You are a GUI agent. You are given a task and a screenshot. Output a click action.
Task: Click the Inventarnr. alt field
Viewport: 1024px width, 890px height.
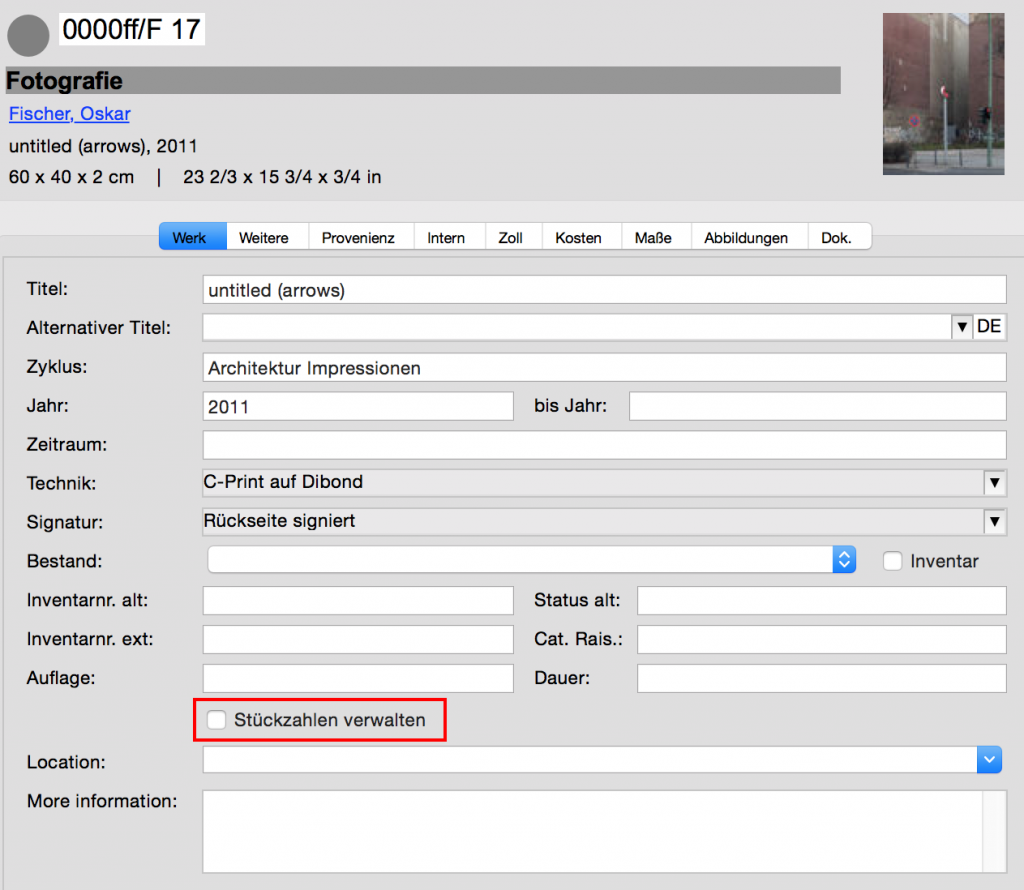[358, 600]
